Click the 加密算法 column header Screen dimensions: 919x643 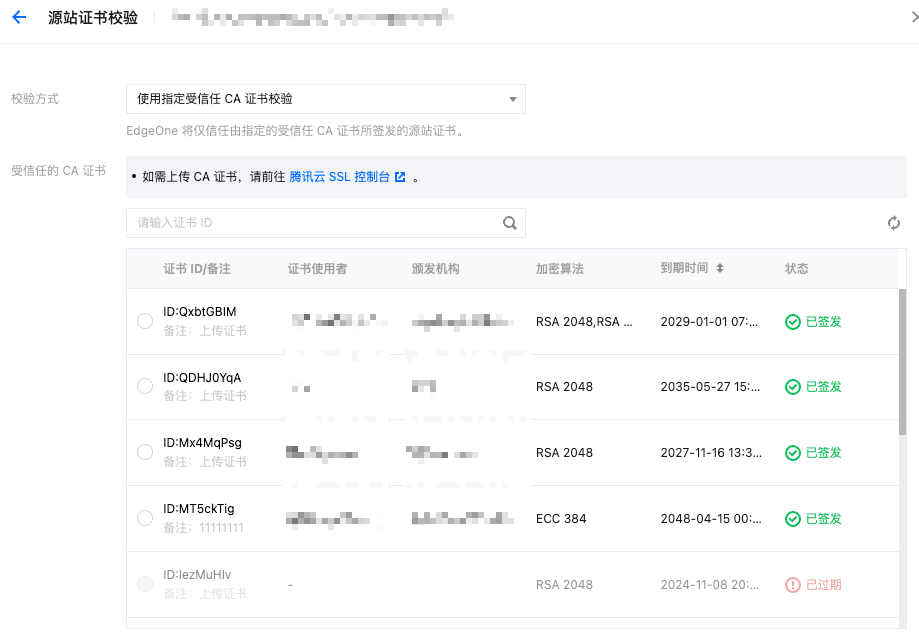560,269
